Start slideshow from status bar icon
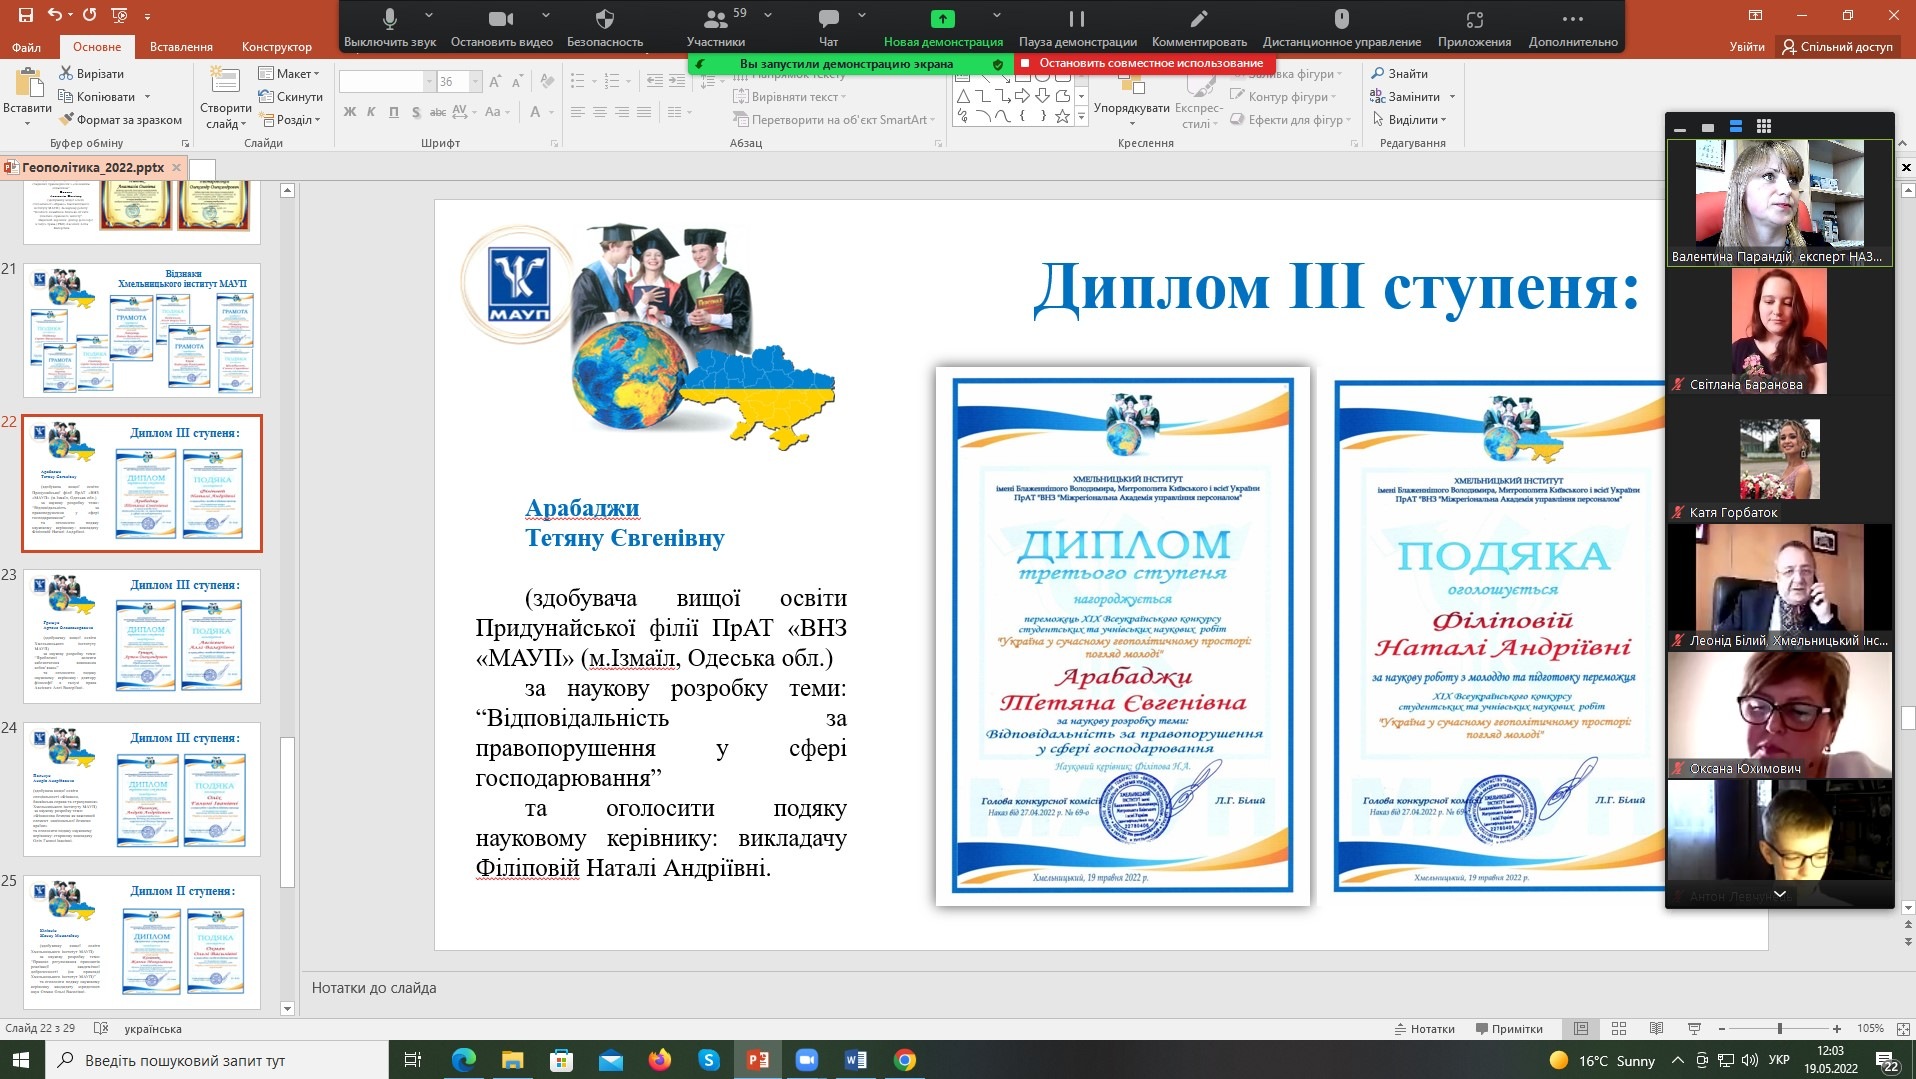This screenshot has width=1916, height=1079. [x=1694, y=1028]
